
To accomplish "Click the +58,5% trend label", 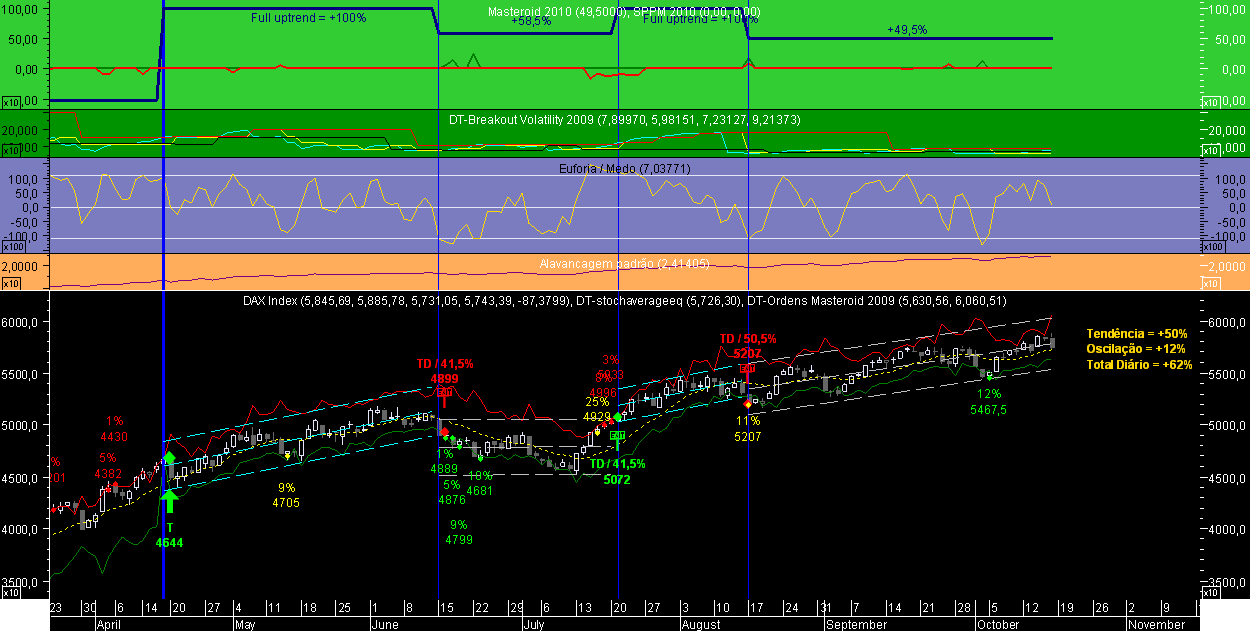I will 531,20.
